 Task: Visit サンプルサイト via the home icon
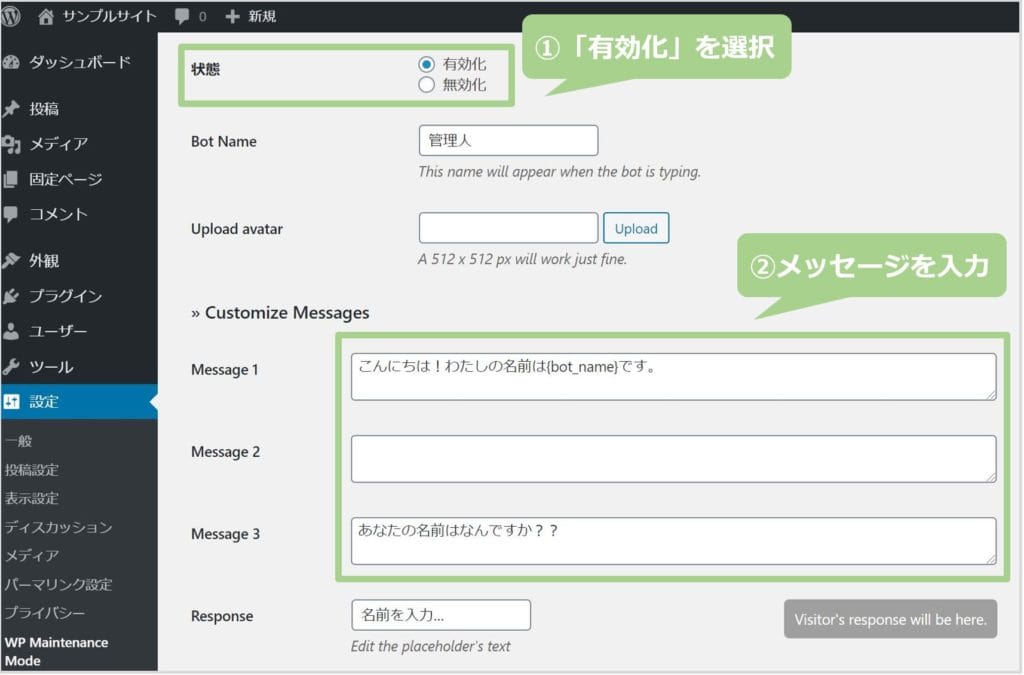48,15
